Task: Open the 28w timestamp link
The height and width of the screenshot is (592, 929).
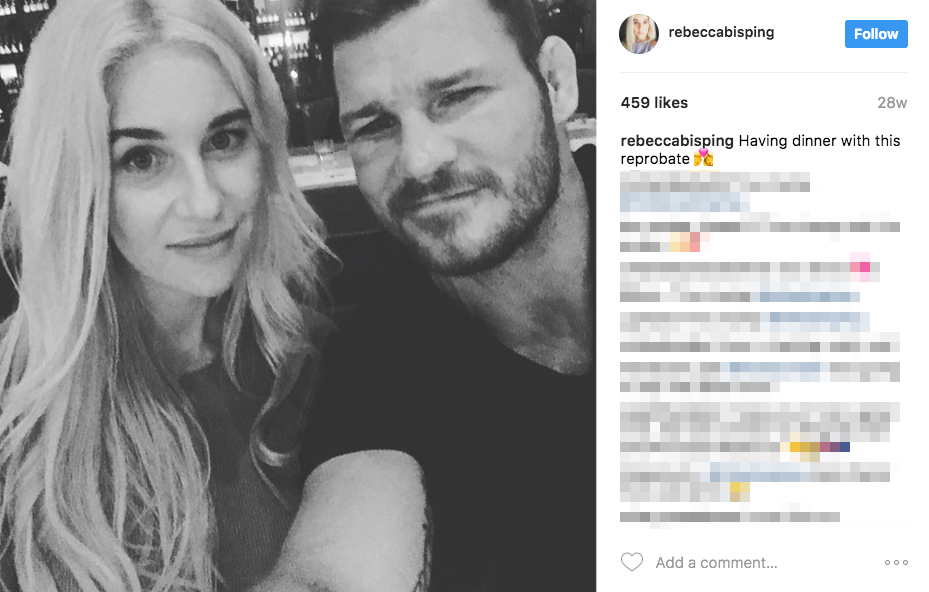Action: [x=892, y=103]
